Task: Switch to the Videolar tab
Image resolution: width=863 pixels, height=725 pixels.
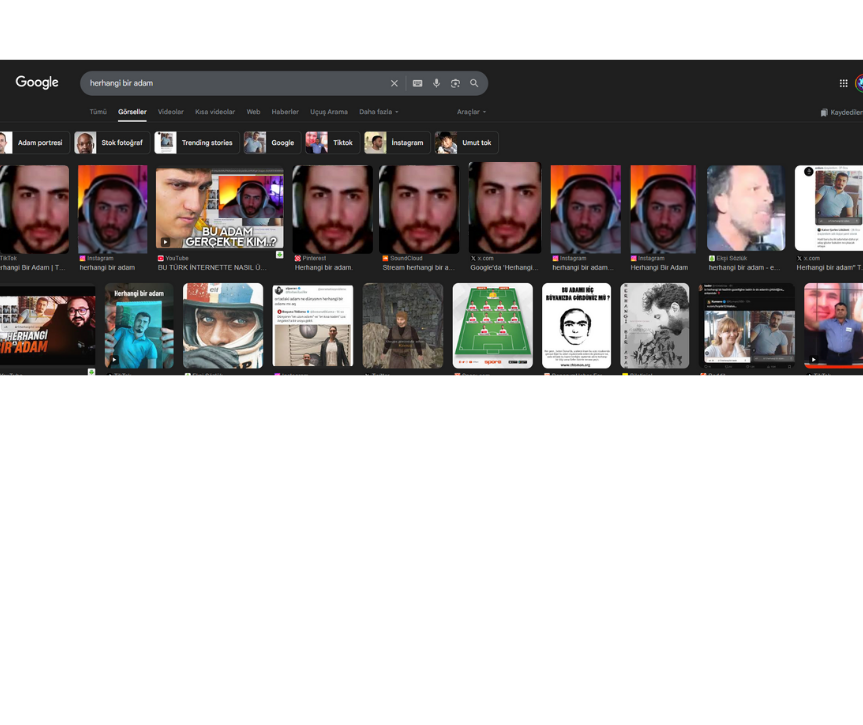Action: point(171,112)
